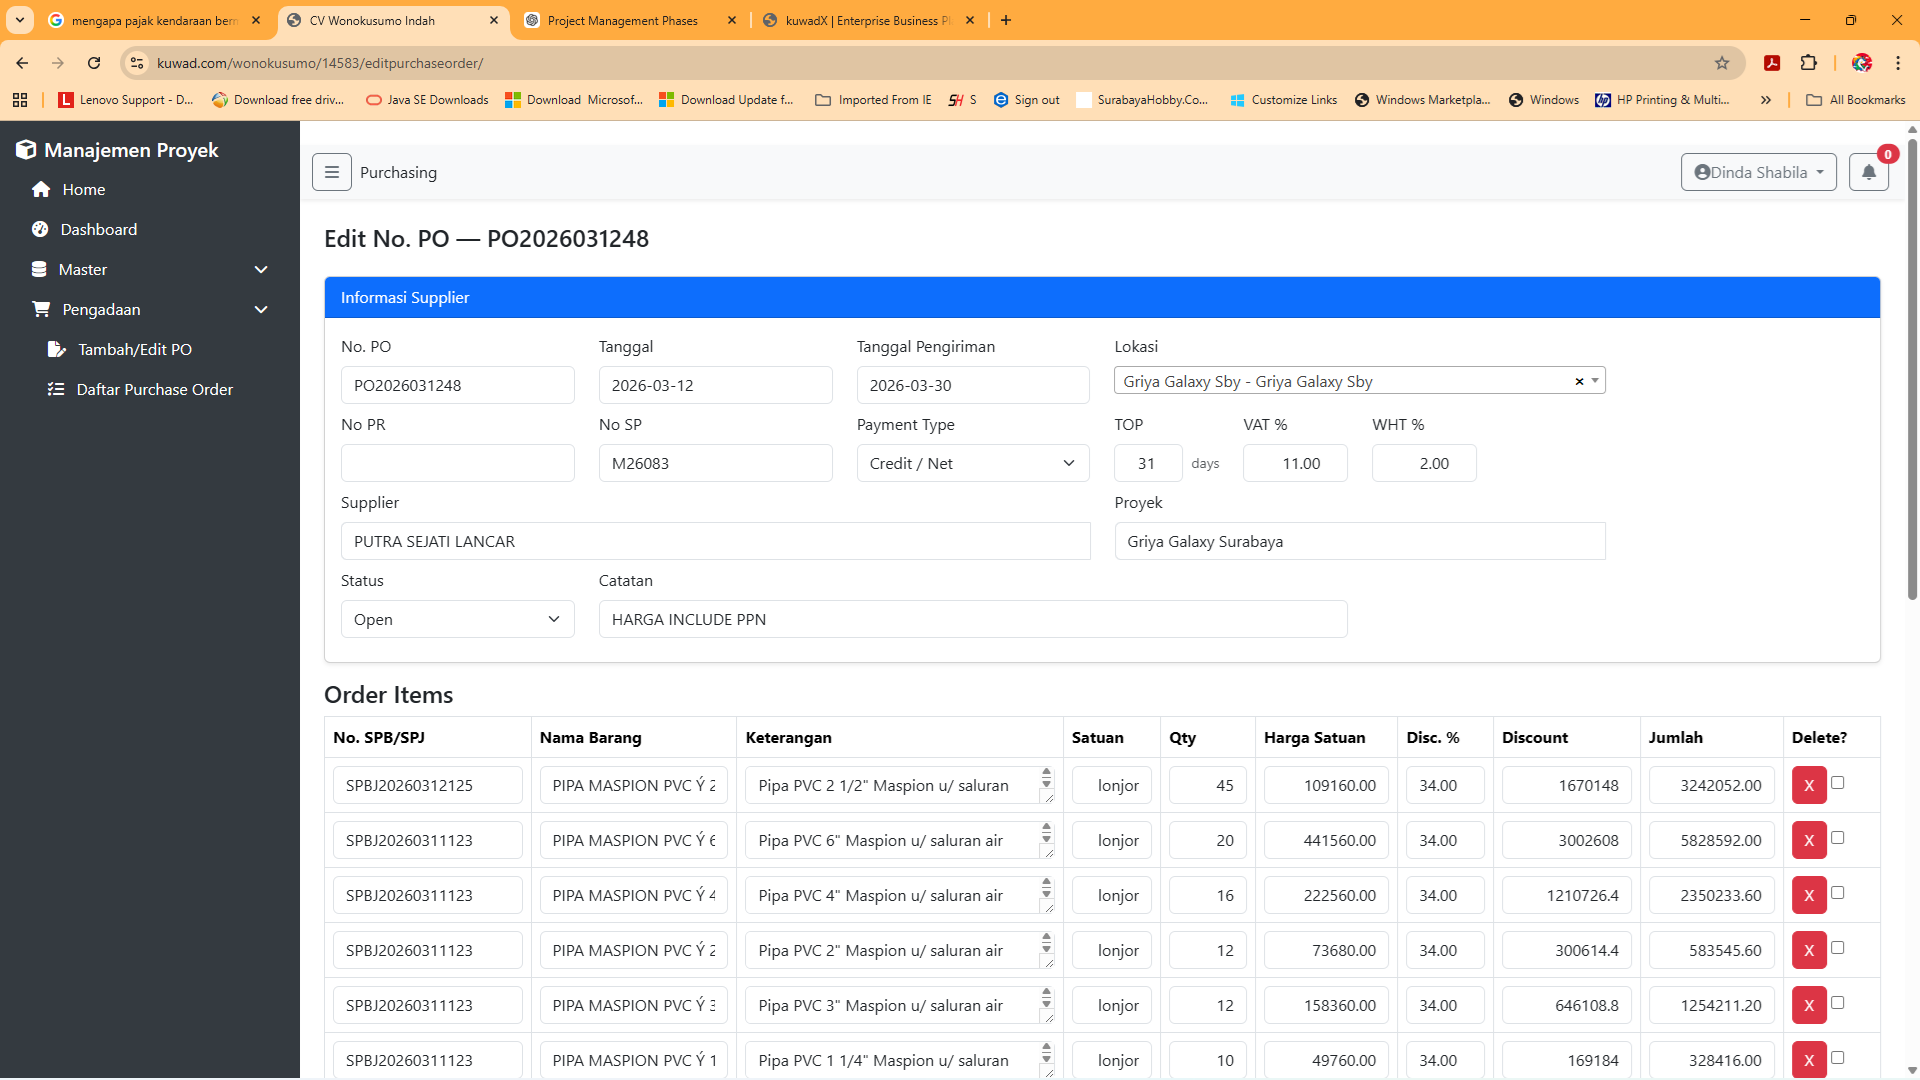Open Dinda Shabila user menu
The height and width of the screenshot is (1080, 1920).
(x=1758, y=172)
